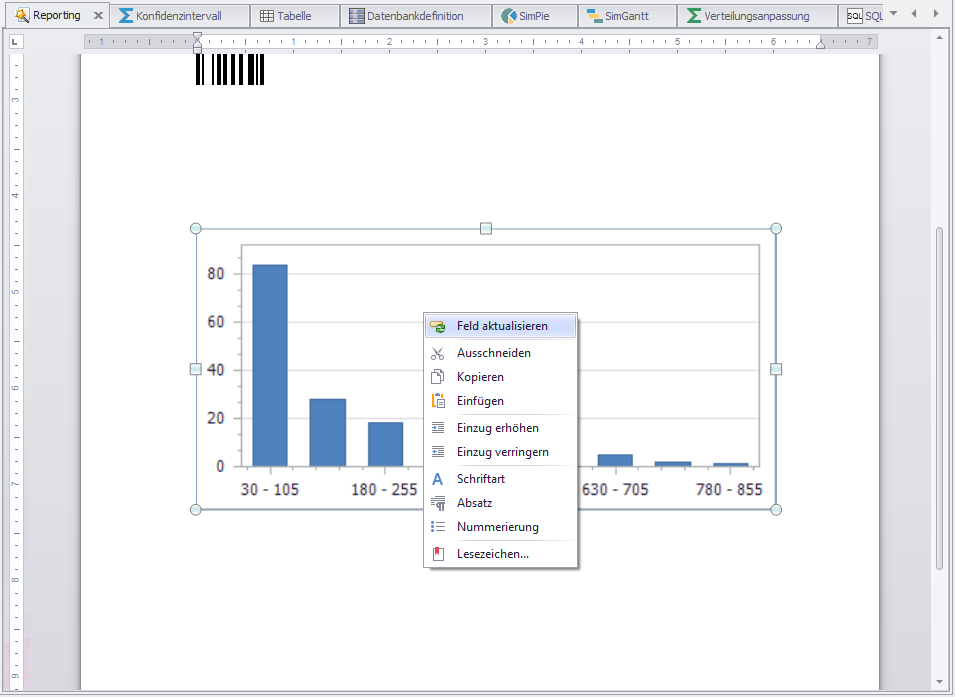Open the Verteilungsanpassung tab
Screen dimensions: 955x697
pos(757,16)
